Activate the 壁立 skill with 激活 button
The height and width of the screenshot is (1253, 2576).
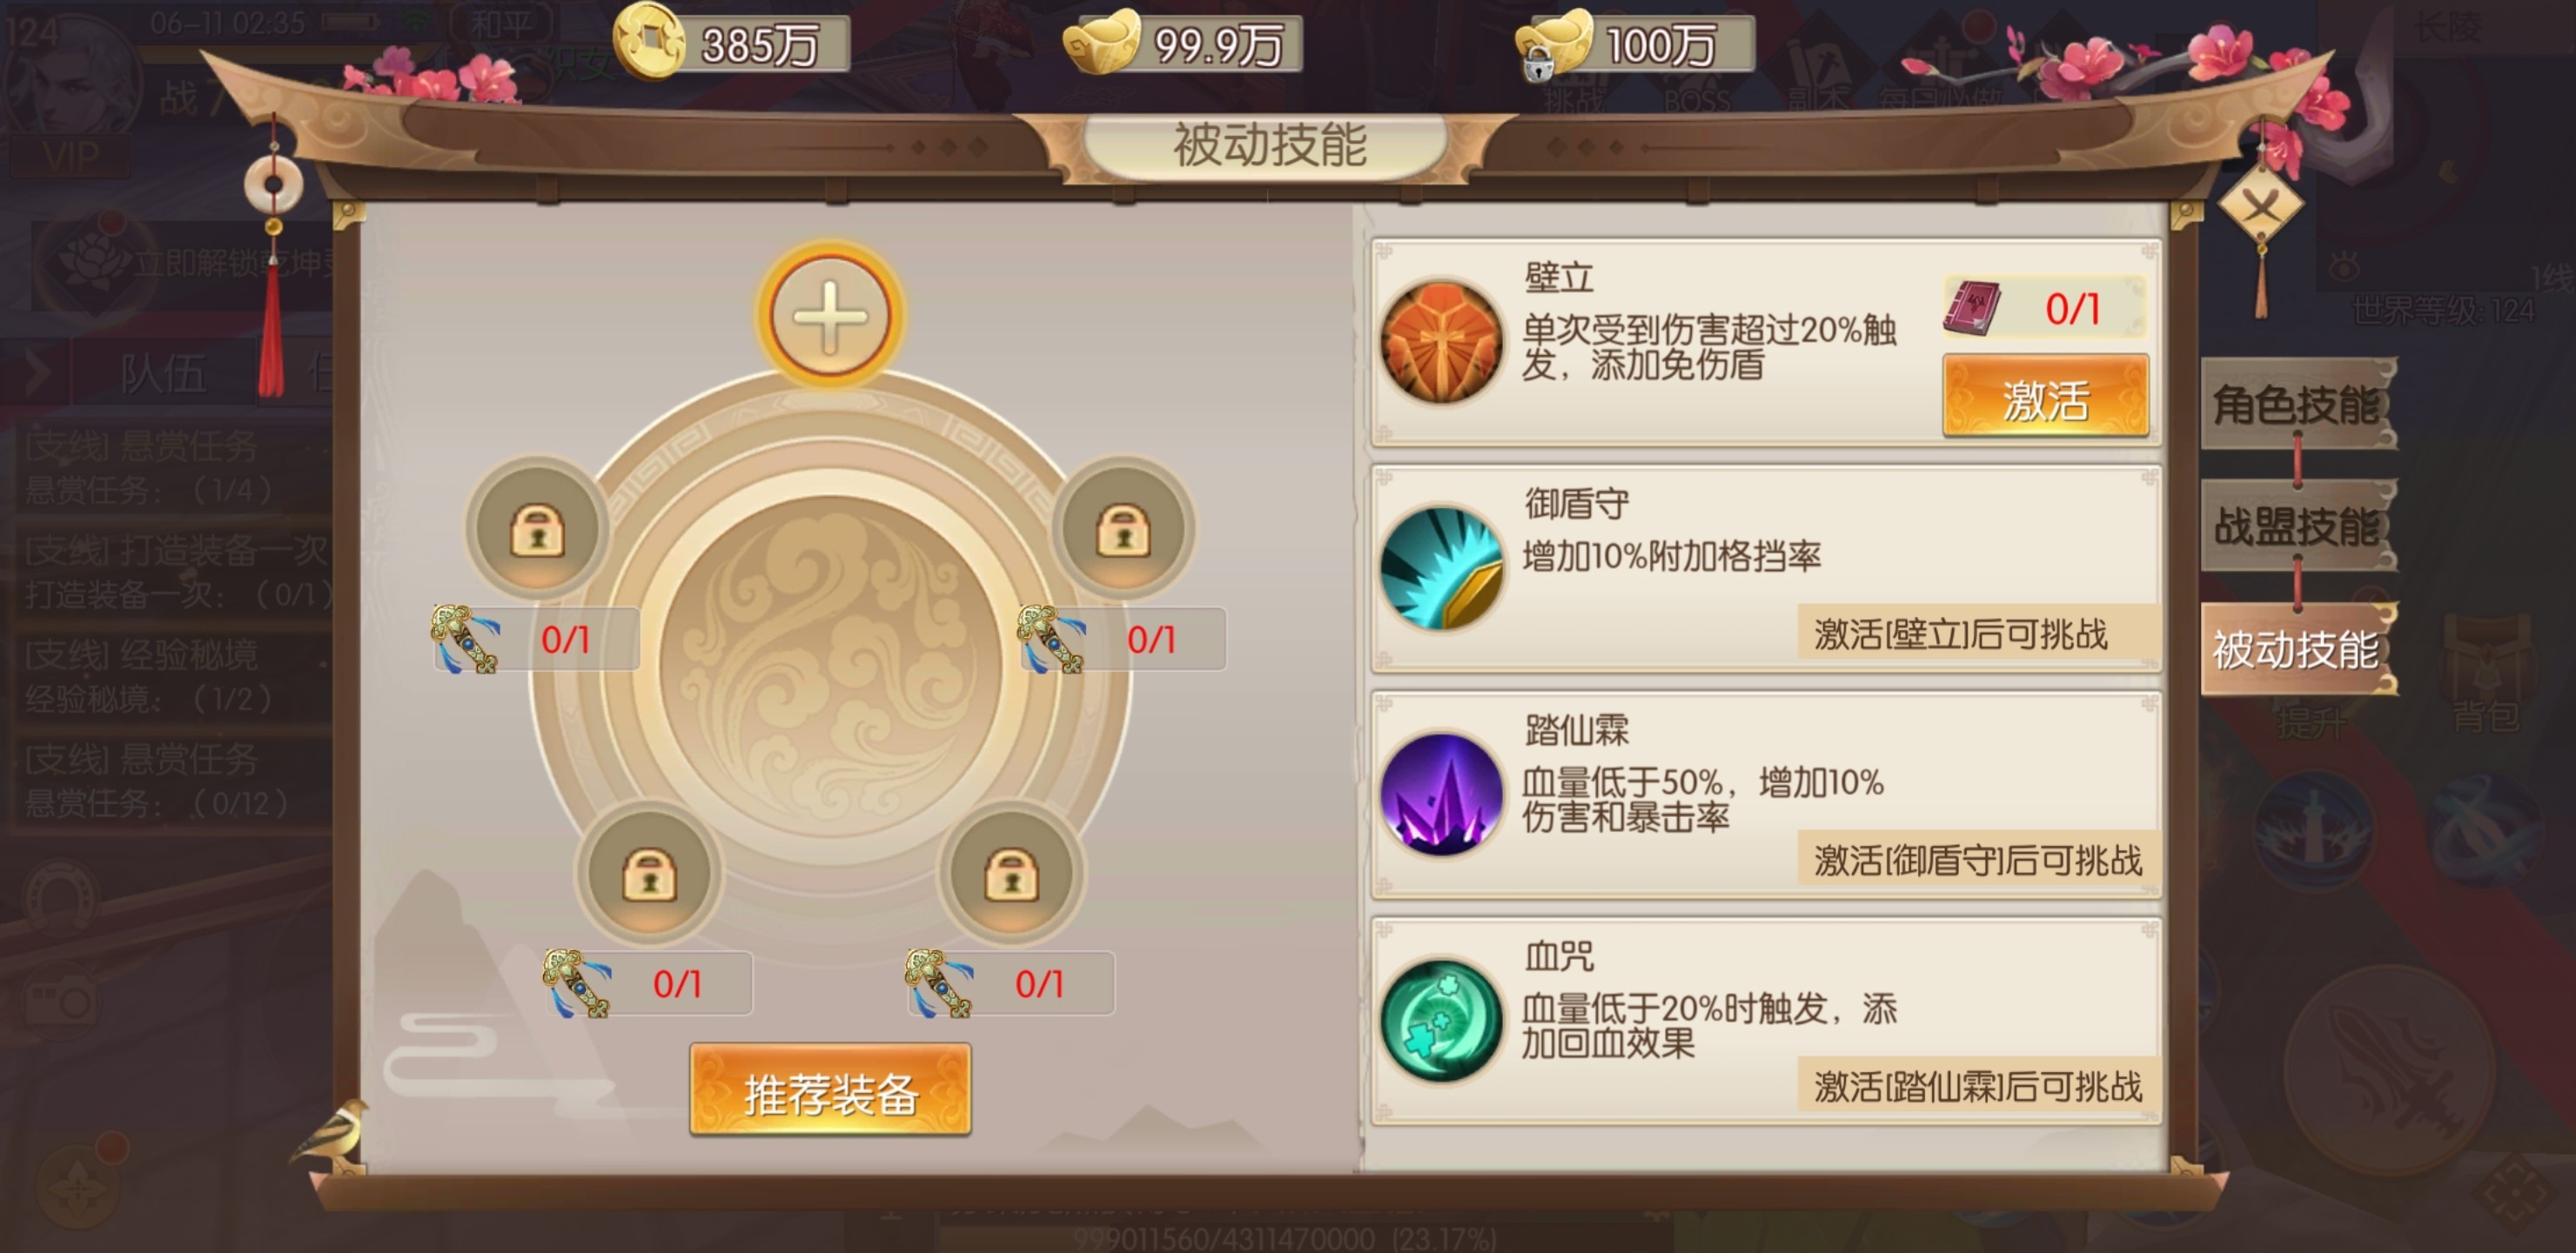click(2045, 398)
